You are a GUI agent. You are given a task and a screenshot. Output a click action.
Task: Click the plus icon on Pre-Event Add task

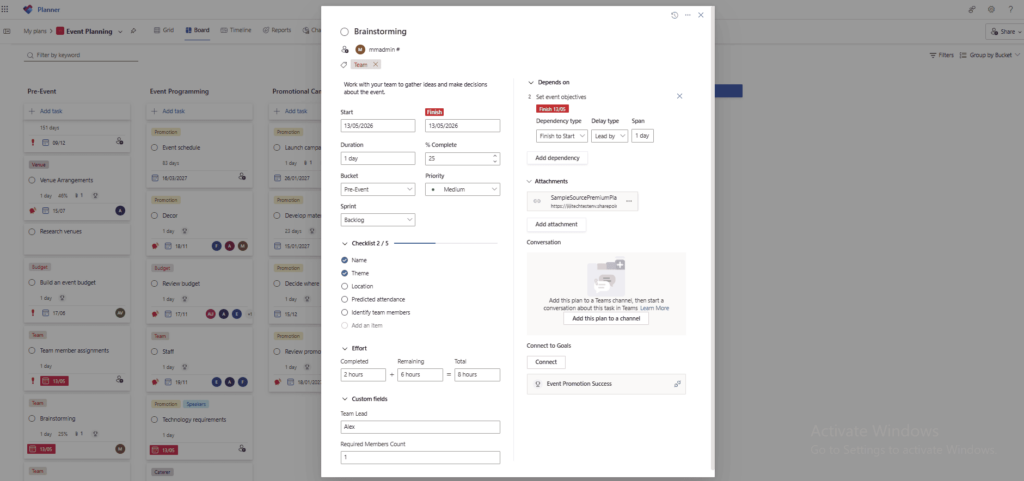click(x=32, y=112)
